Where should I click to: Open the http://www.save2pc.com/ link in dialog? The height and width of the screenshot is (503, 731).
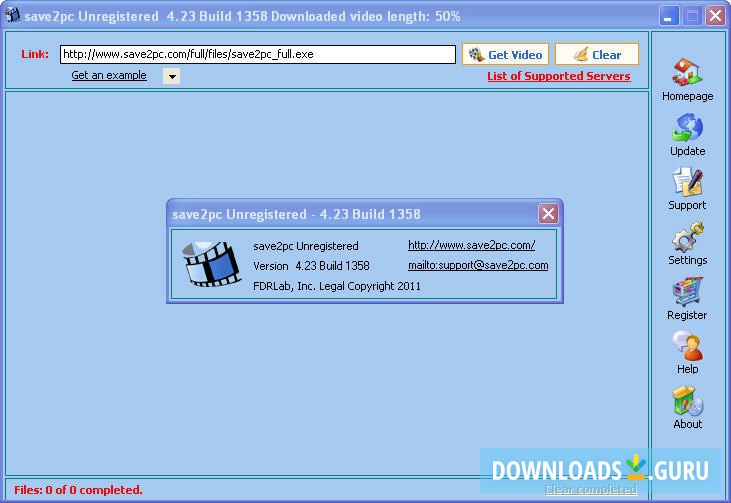(x=471, y=245)
